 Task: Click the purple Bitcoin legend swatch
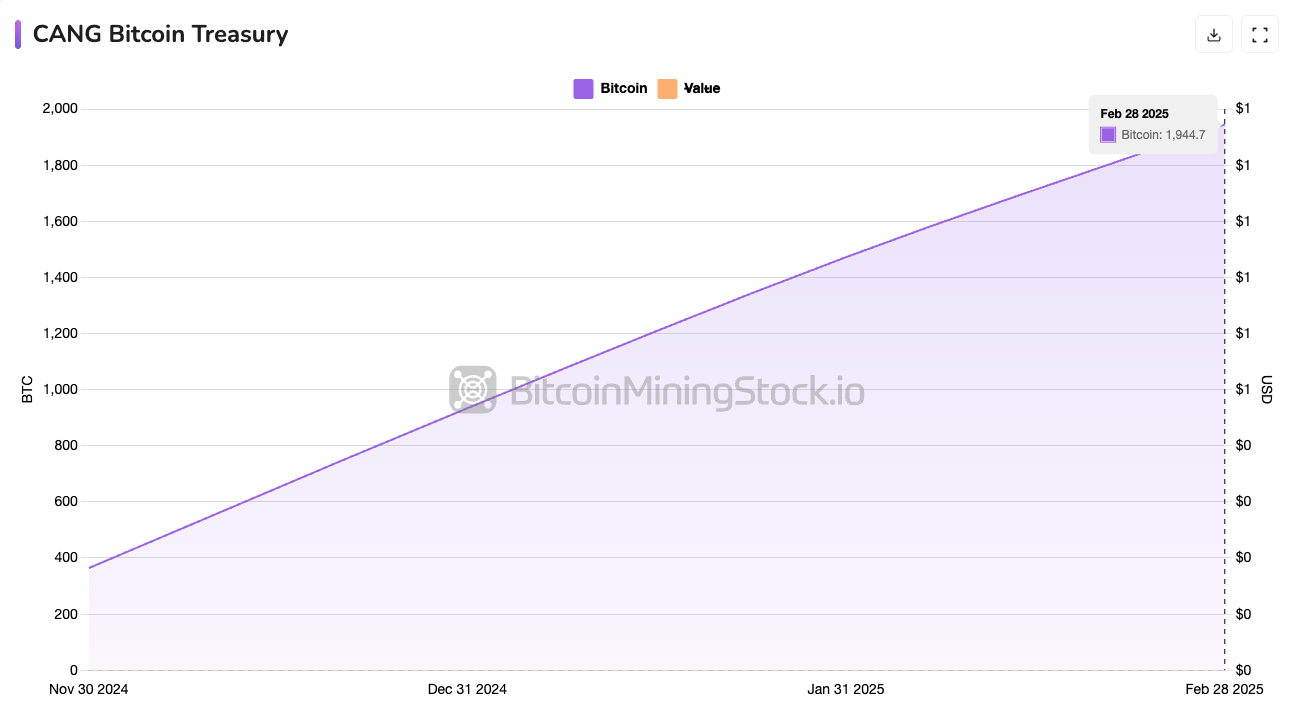coord(582,88)
